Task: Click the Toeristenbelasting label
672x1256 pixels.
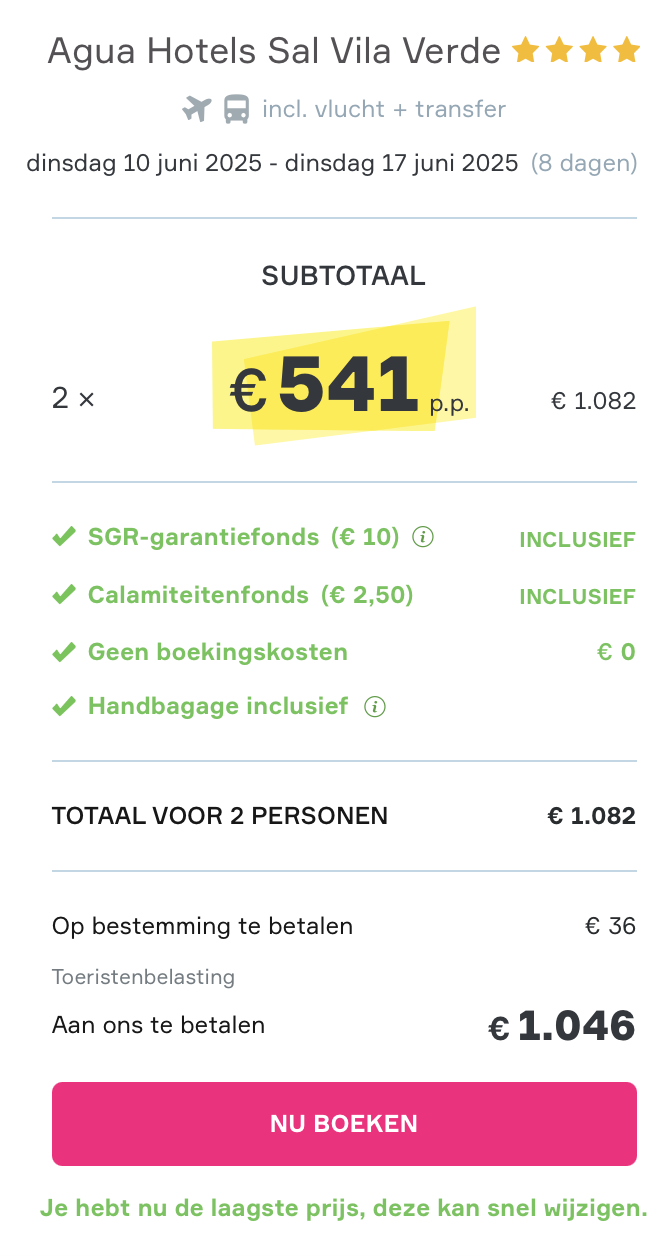Action: coord(143,977)
